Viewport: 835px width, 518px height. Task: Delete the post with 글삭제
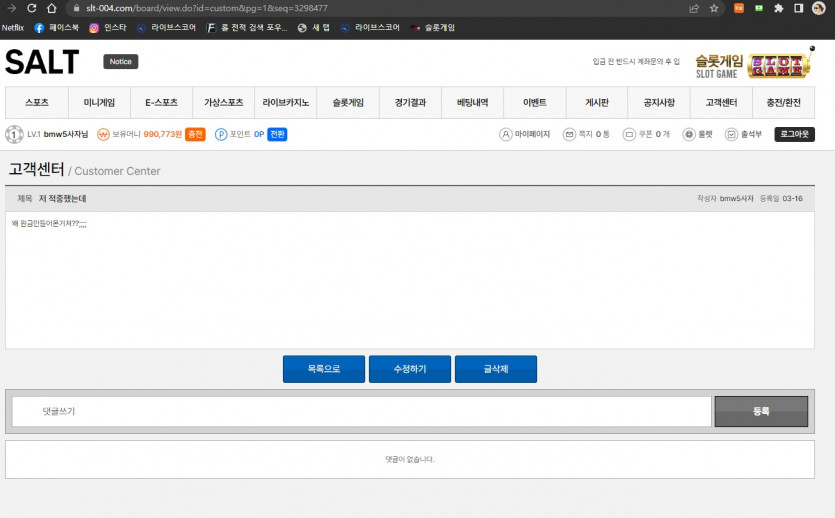(x=496, y=369)
